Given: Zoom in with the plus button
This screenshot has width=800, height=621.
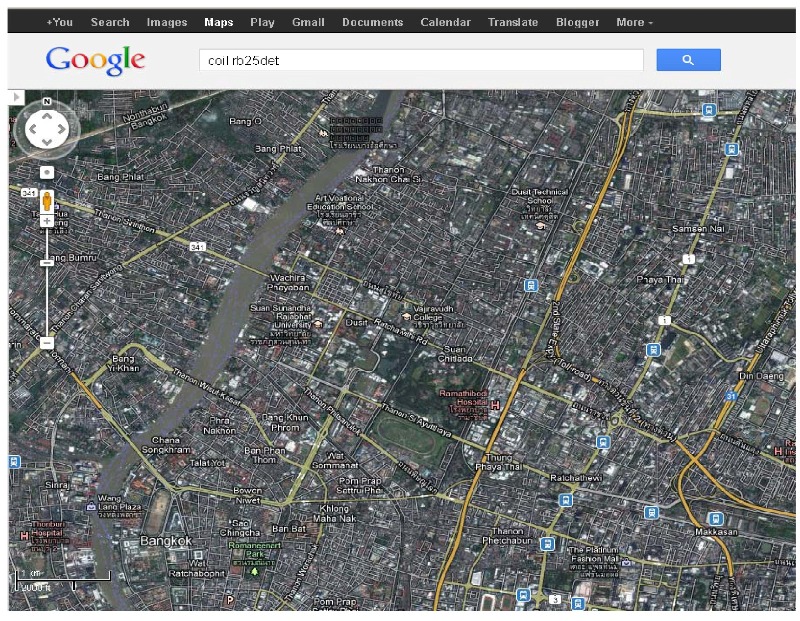Looking at the screenshot, I should [47, 221].
